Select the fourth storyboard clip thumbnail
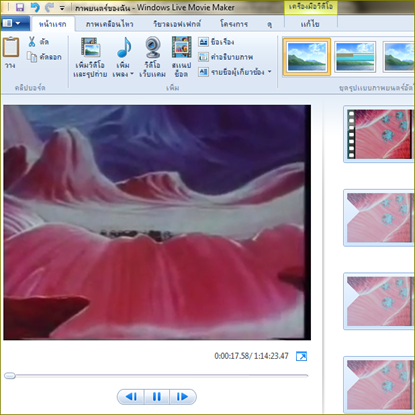The image size is (415, 415). click(x=379, y=384)
